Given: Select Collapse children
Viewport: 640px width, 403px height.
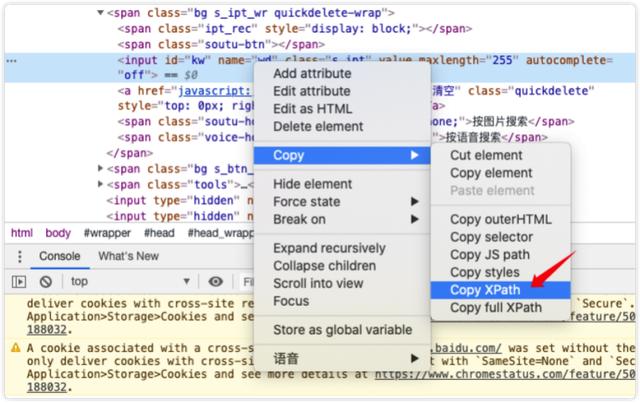Looking at the screenshot, I should (324, 266).
